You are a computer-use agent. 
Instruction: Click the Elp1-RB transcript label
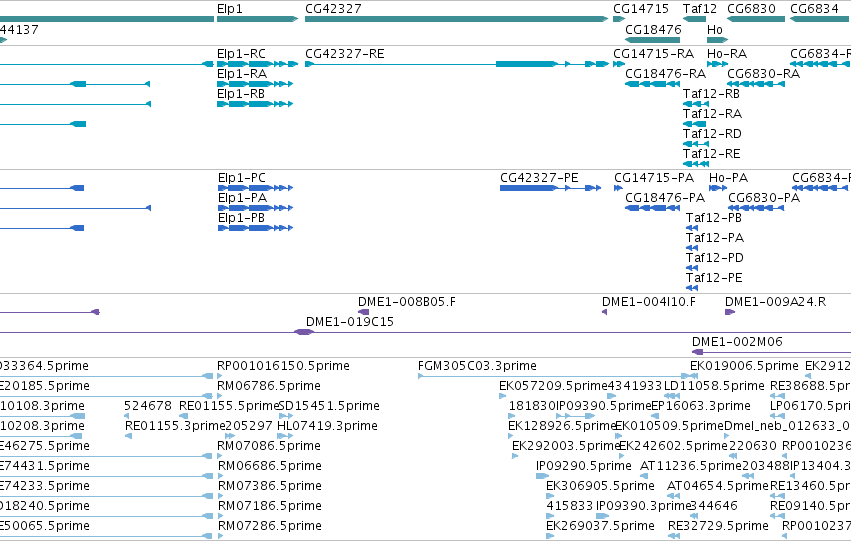(x=241, y=94)
